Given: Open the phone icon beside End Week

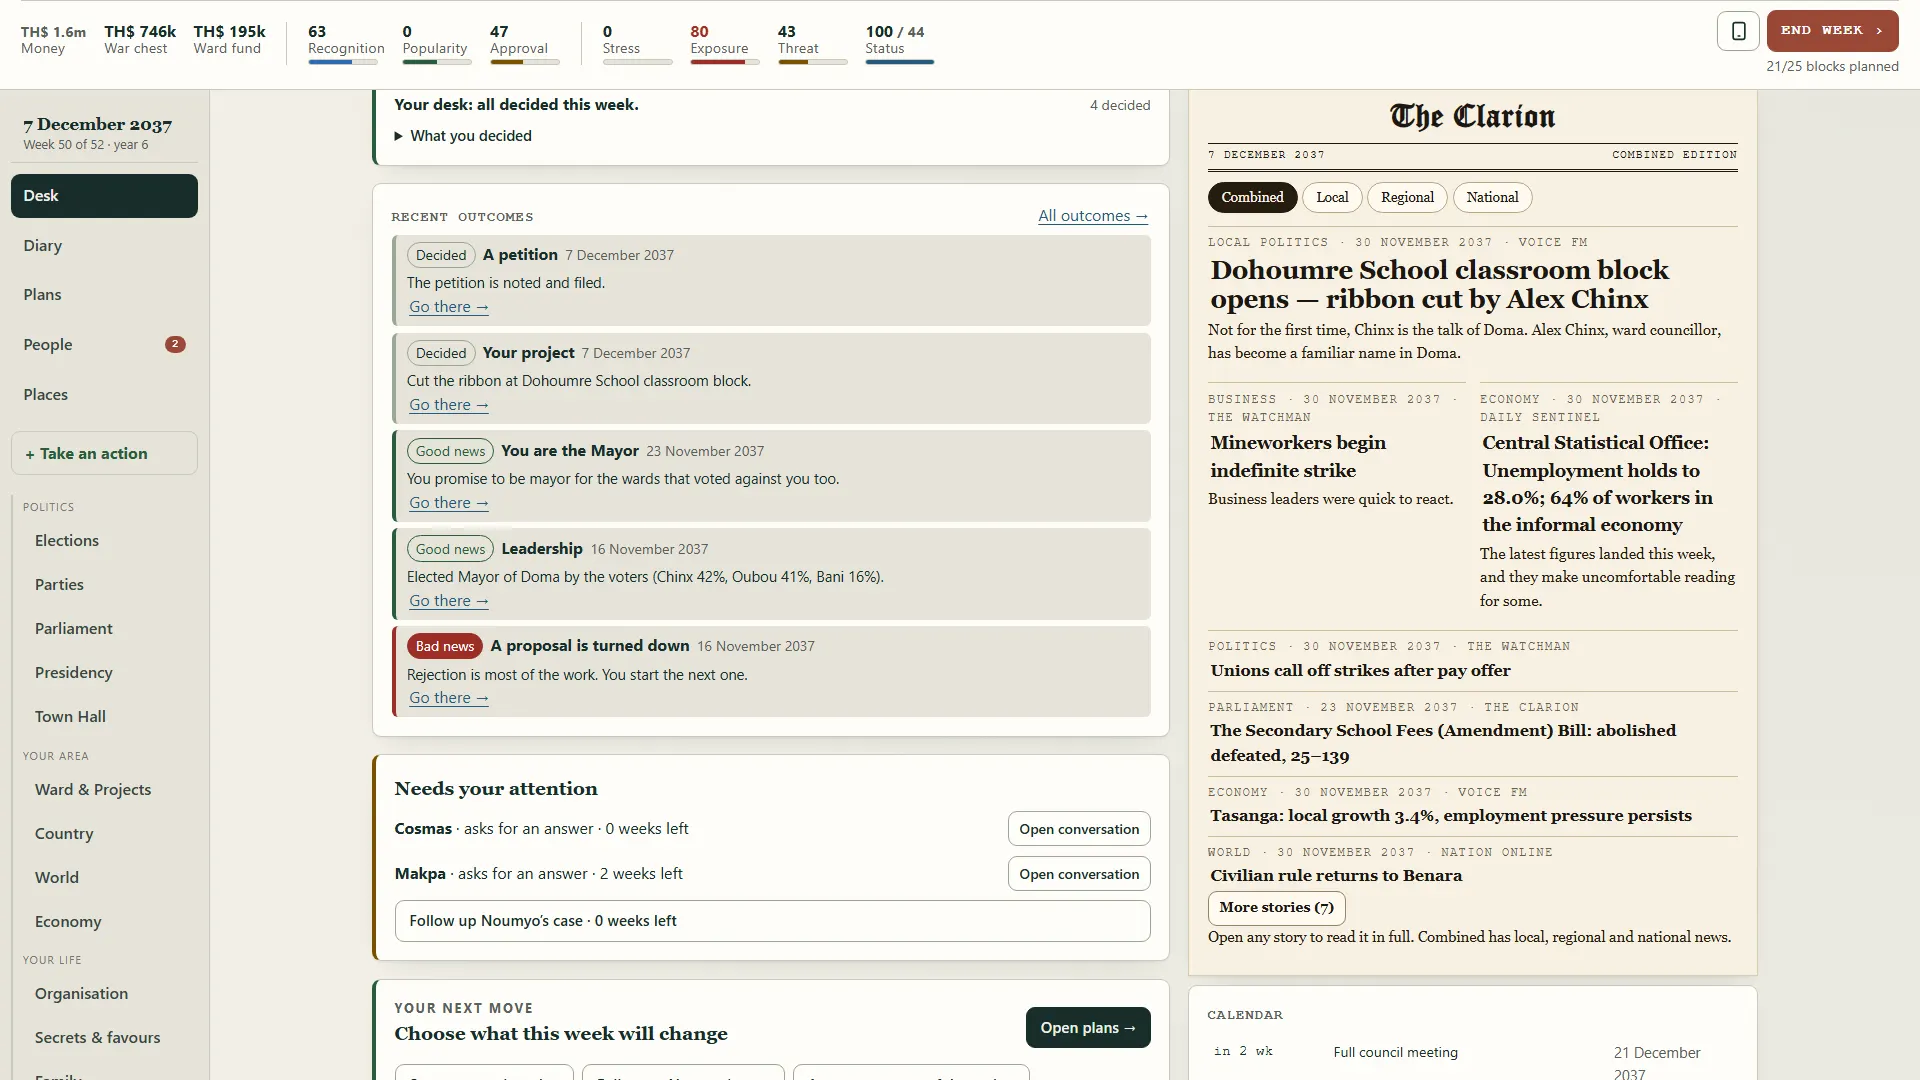Looking at the screenshot, I should [1738, 31].
